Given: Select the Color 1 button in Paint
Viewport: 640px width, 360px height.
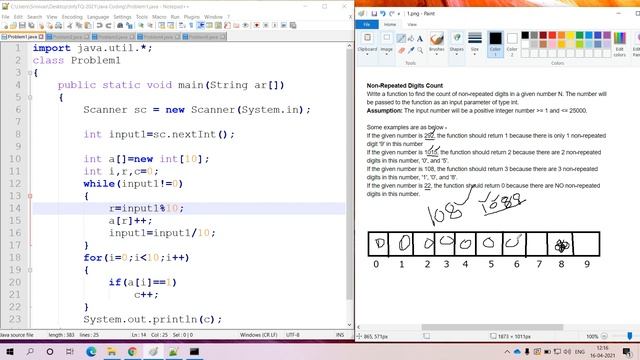Looking at the screenshot, I should click(496, 44).
